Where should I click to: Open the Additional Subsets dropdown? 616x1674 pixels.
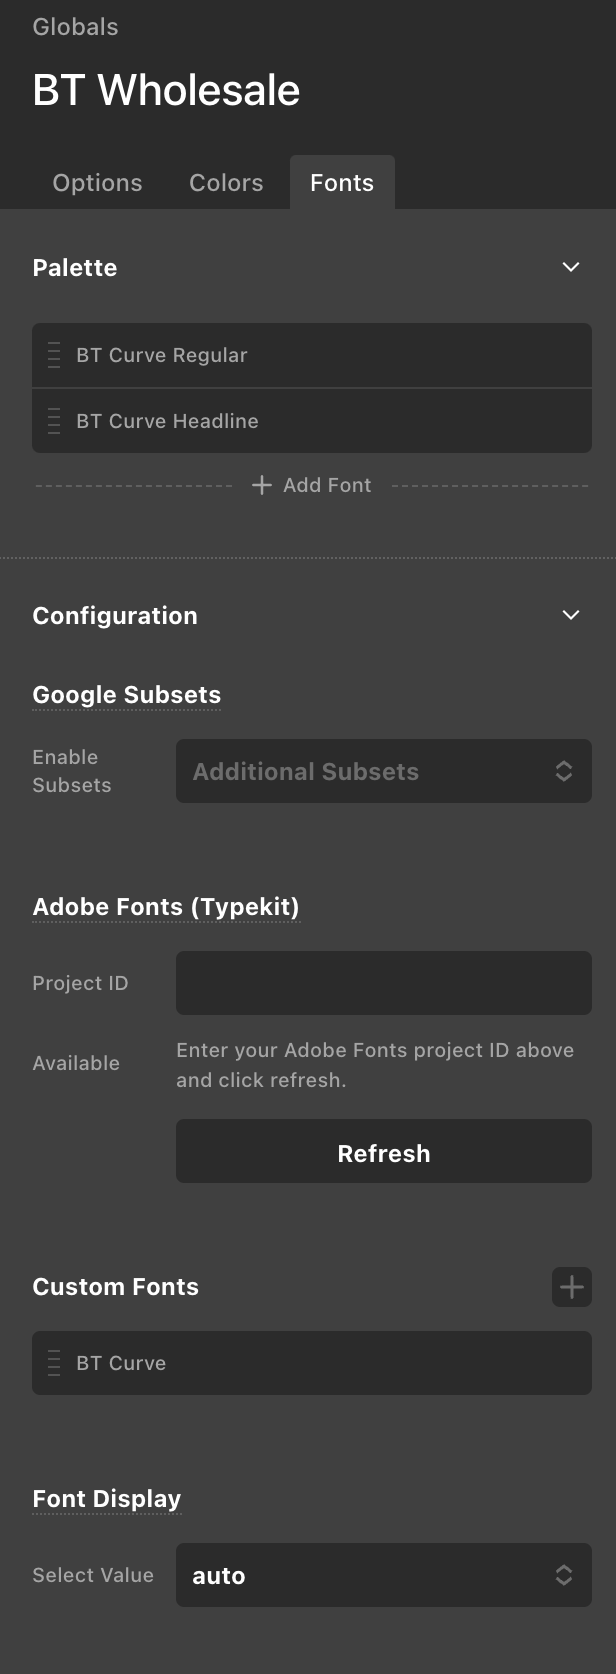coord(384,771)
